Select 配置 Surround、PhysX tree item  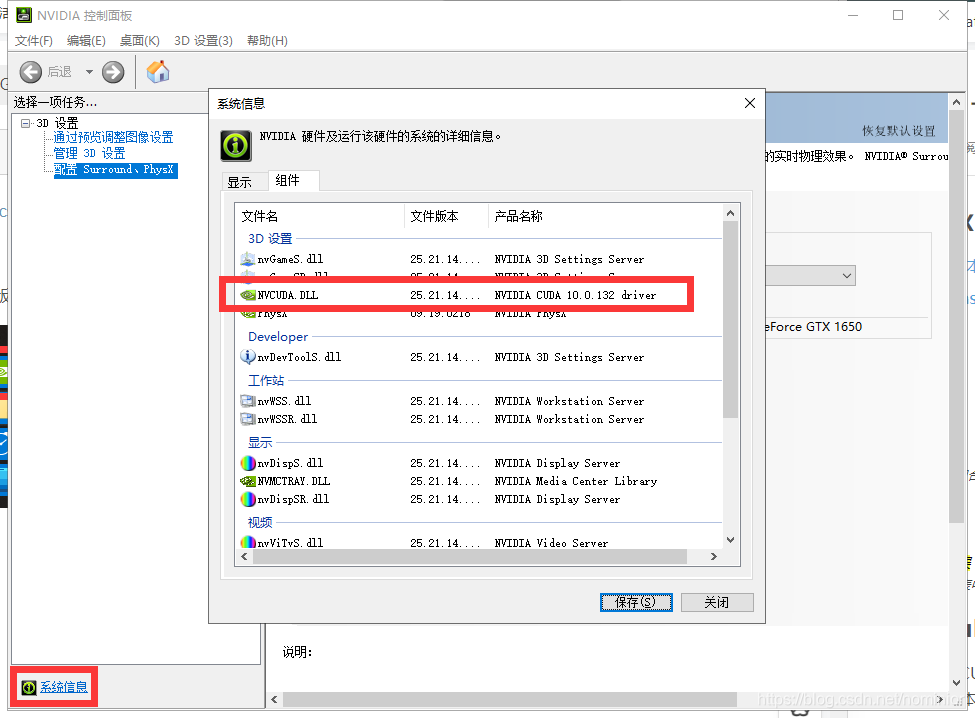coord(116,170)
